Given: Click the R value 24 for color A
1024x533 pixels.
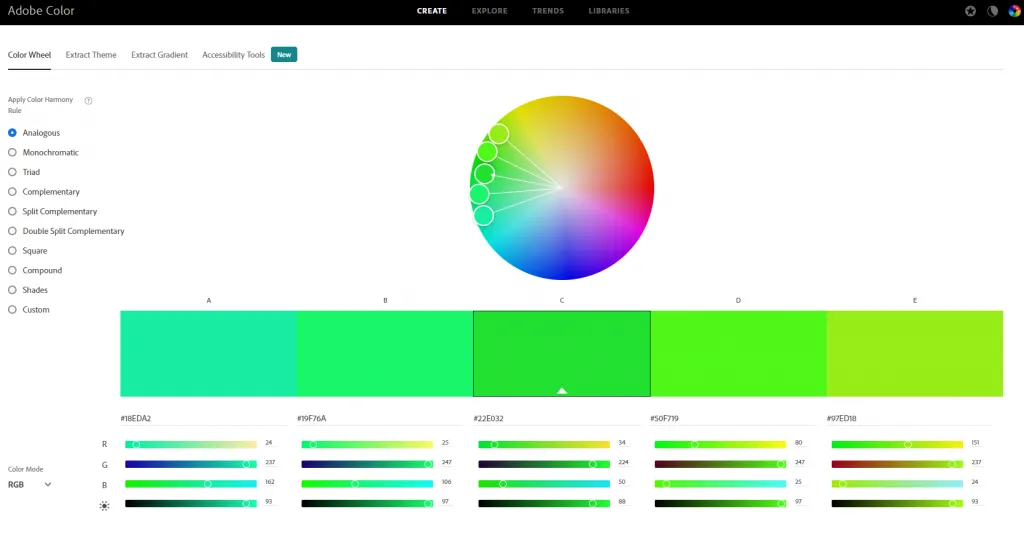Looking at the screenshot, I should pyautogui.click(x=268, y=443).
